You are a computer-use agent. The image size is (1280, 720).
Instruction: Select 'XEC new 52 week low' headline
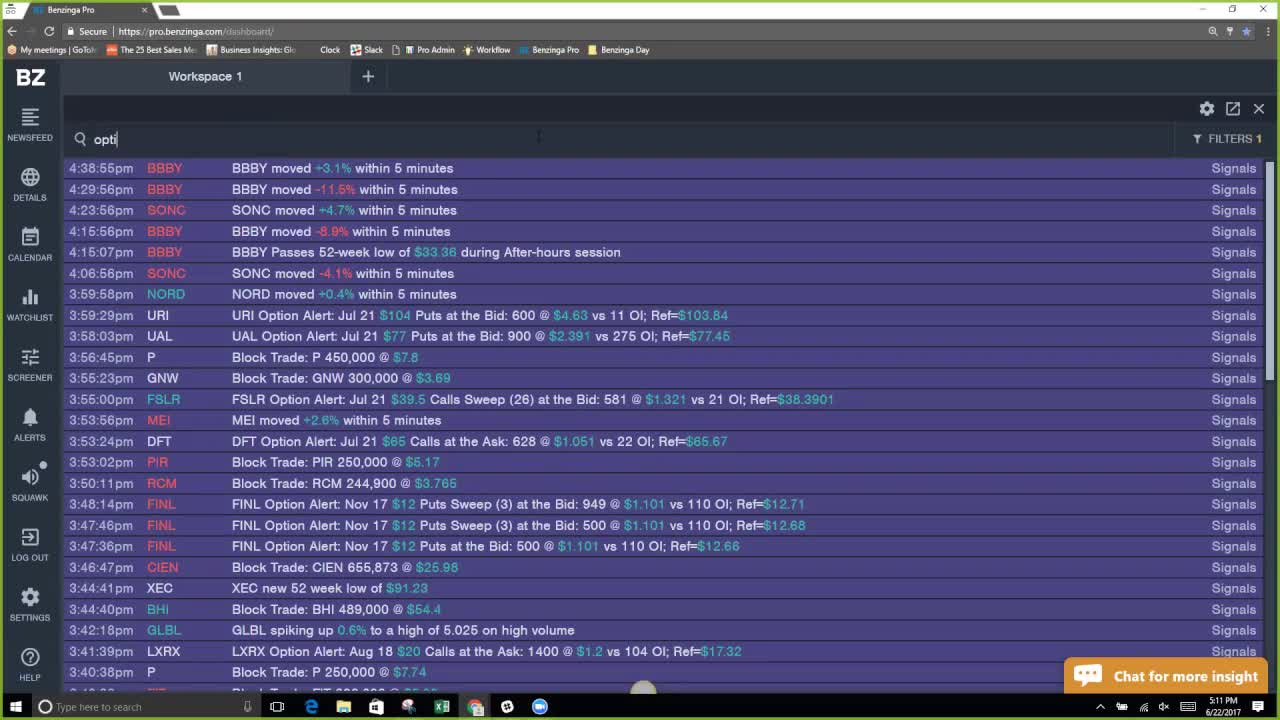point(330,588)
